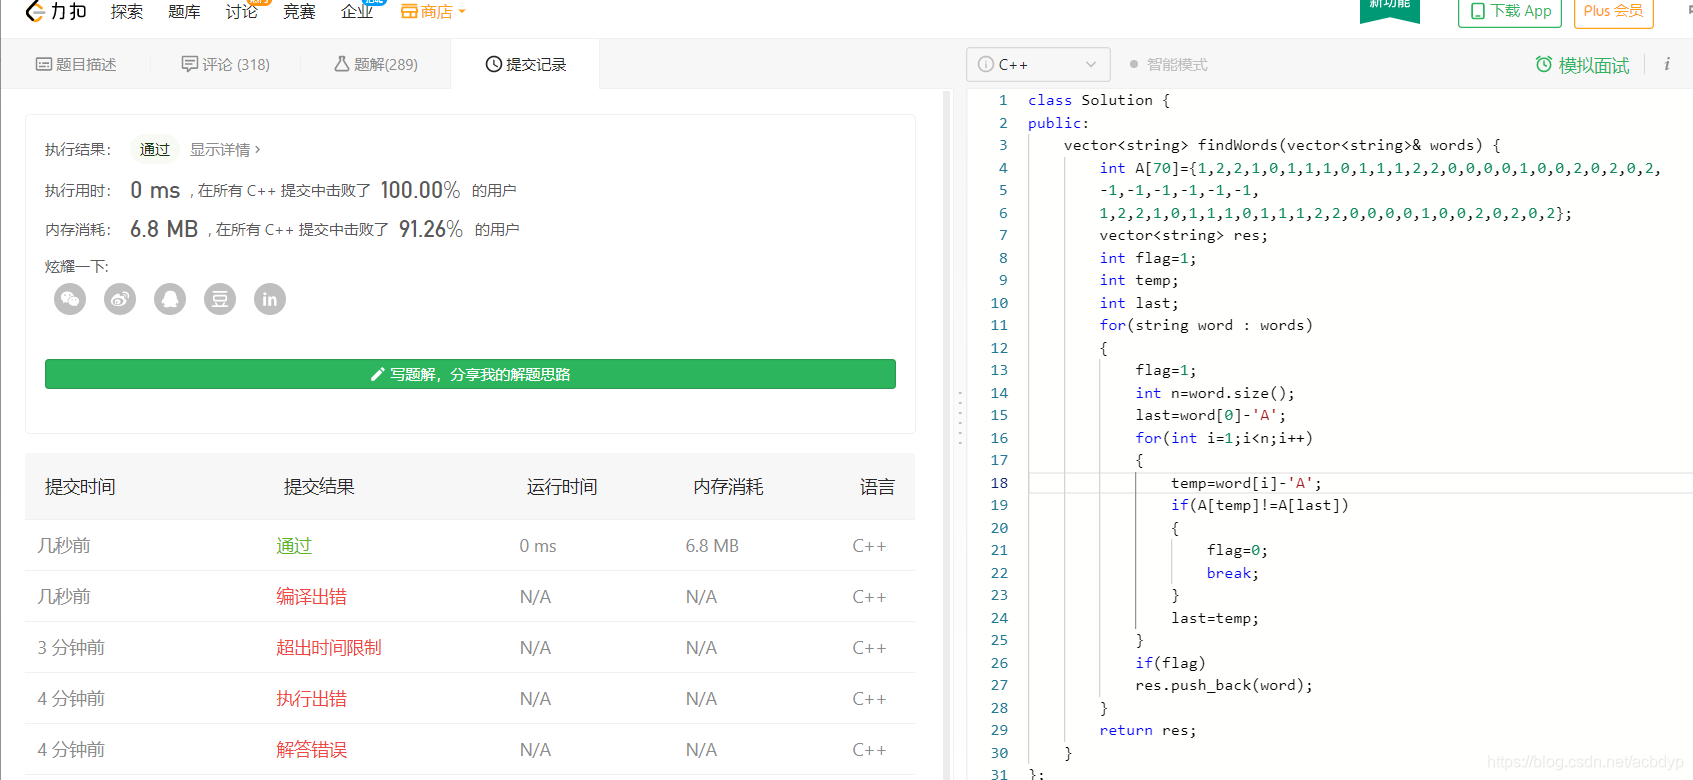Image resolution: width=1693 pixels, height=780 pixels.
Task: Open the 题库 navigation item
Action: [x=184, y=11]
